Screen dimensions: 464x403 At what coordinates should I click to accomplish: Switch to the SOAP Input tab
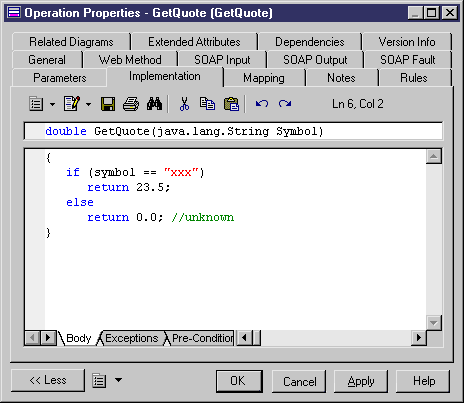[x=222, y=60]
